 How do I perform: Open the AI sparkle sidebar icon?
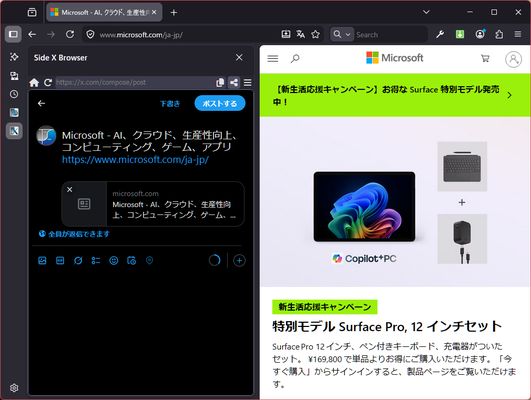(14, 57)
